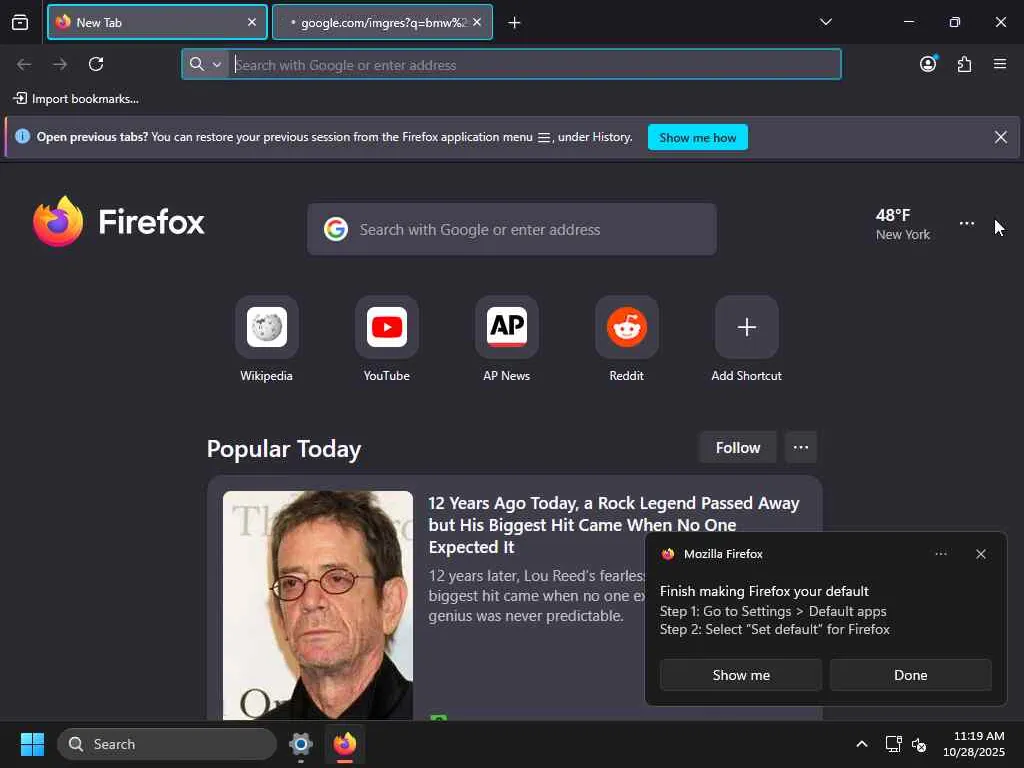The width and height of the screenshot is (1024, 768).
Task: Open the search engine selector dropdown
Action: click(x=205, y=64)
